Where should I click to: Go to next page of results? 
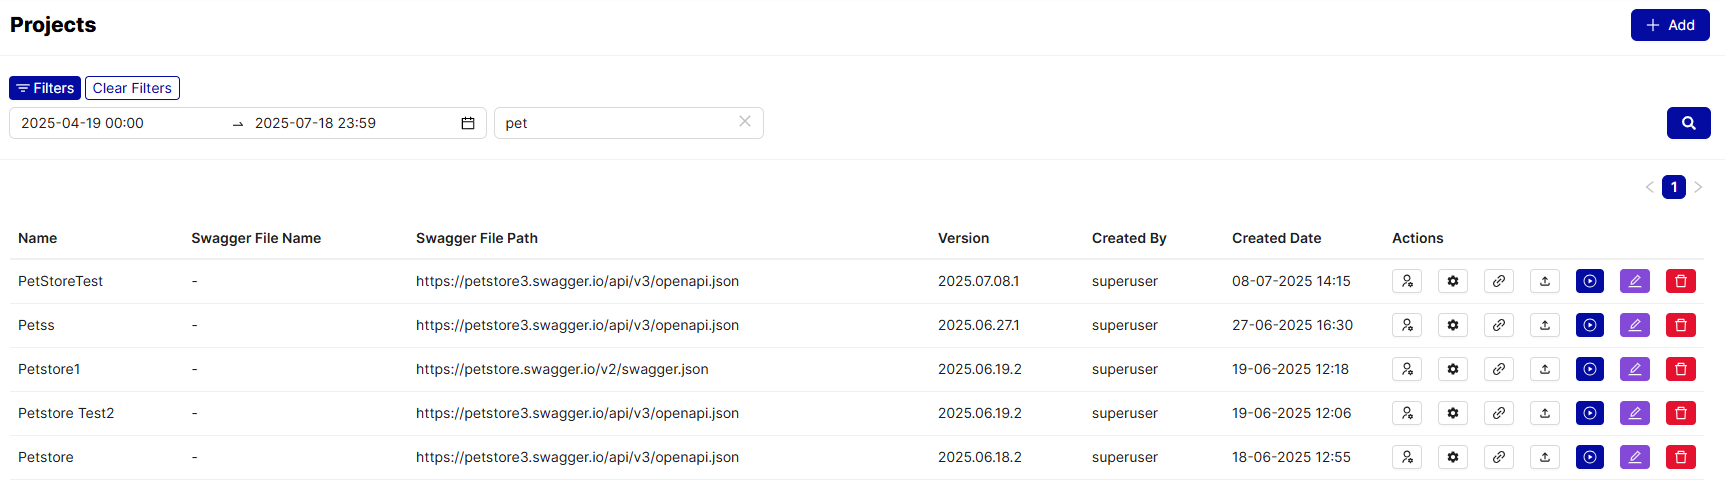[x=1698, y=187]
